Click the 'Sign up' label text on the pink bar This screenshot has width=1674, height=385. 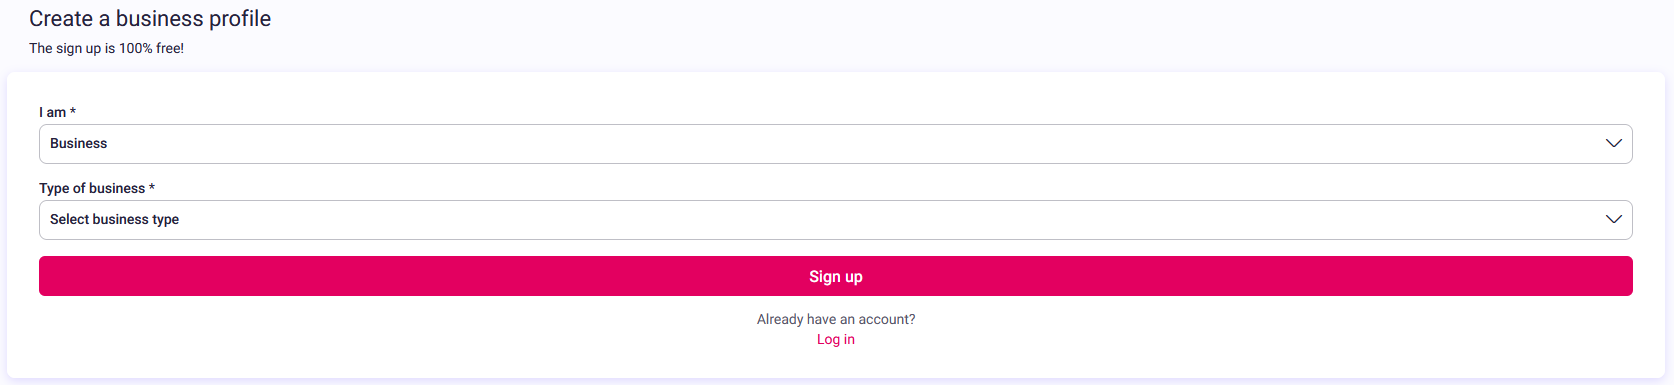point(836,277)
